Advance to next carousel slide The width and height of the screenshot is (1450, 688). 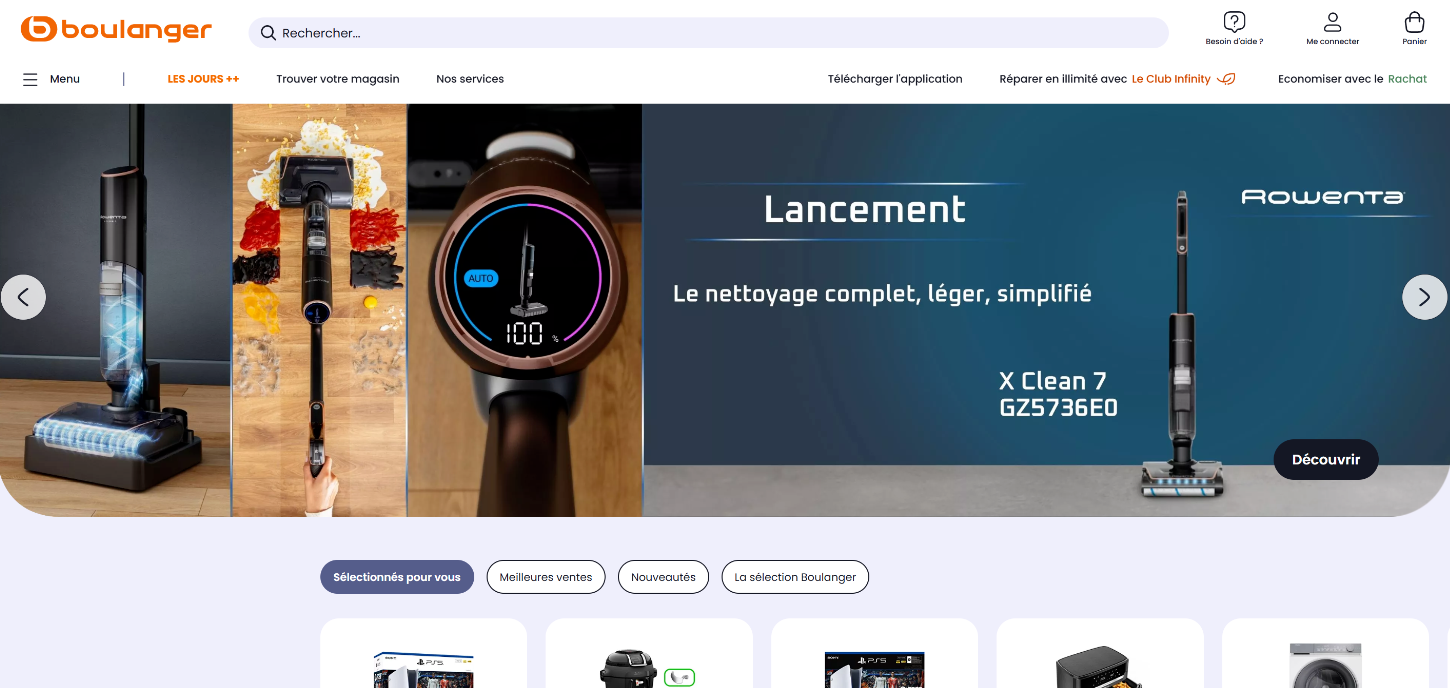1424,297
